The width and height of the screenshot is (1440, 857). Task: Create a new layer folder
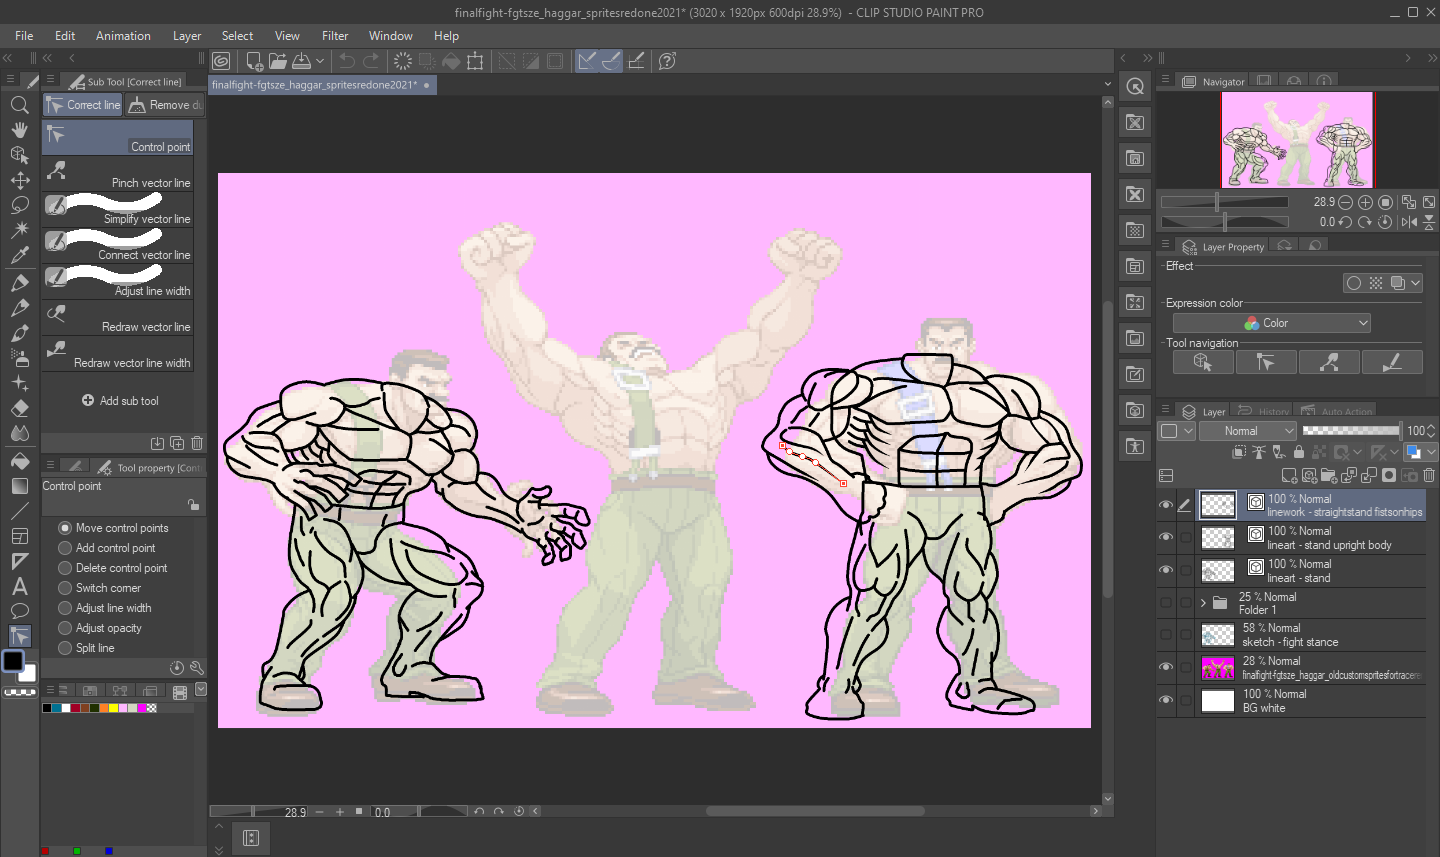(x=1329, y=475)
